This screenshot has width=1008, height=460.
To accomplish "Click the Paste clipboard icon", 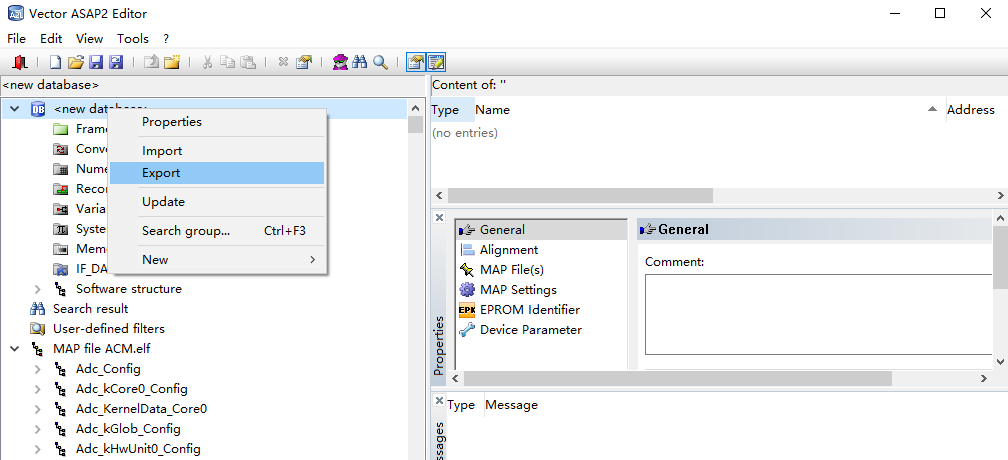I will click(x=248, y=62).
